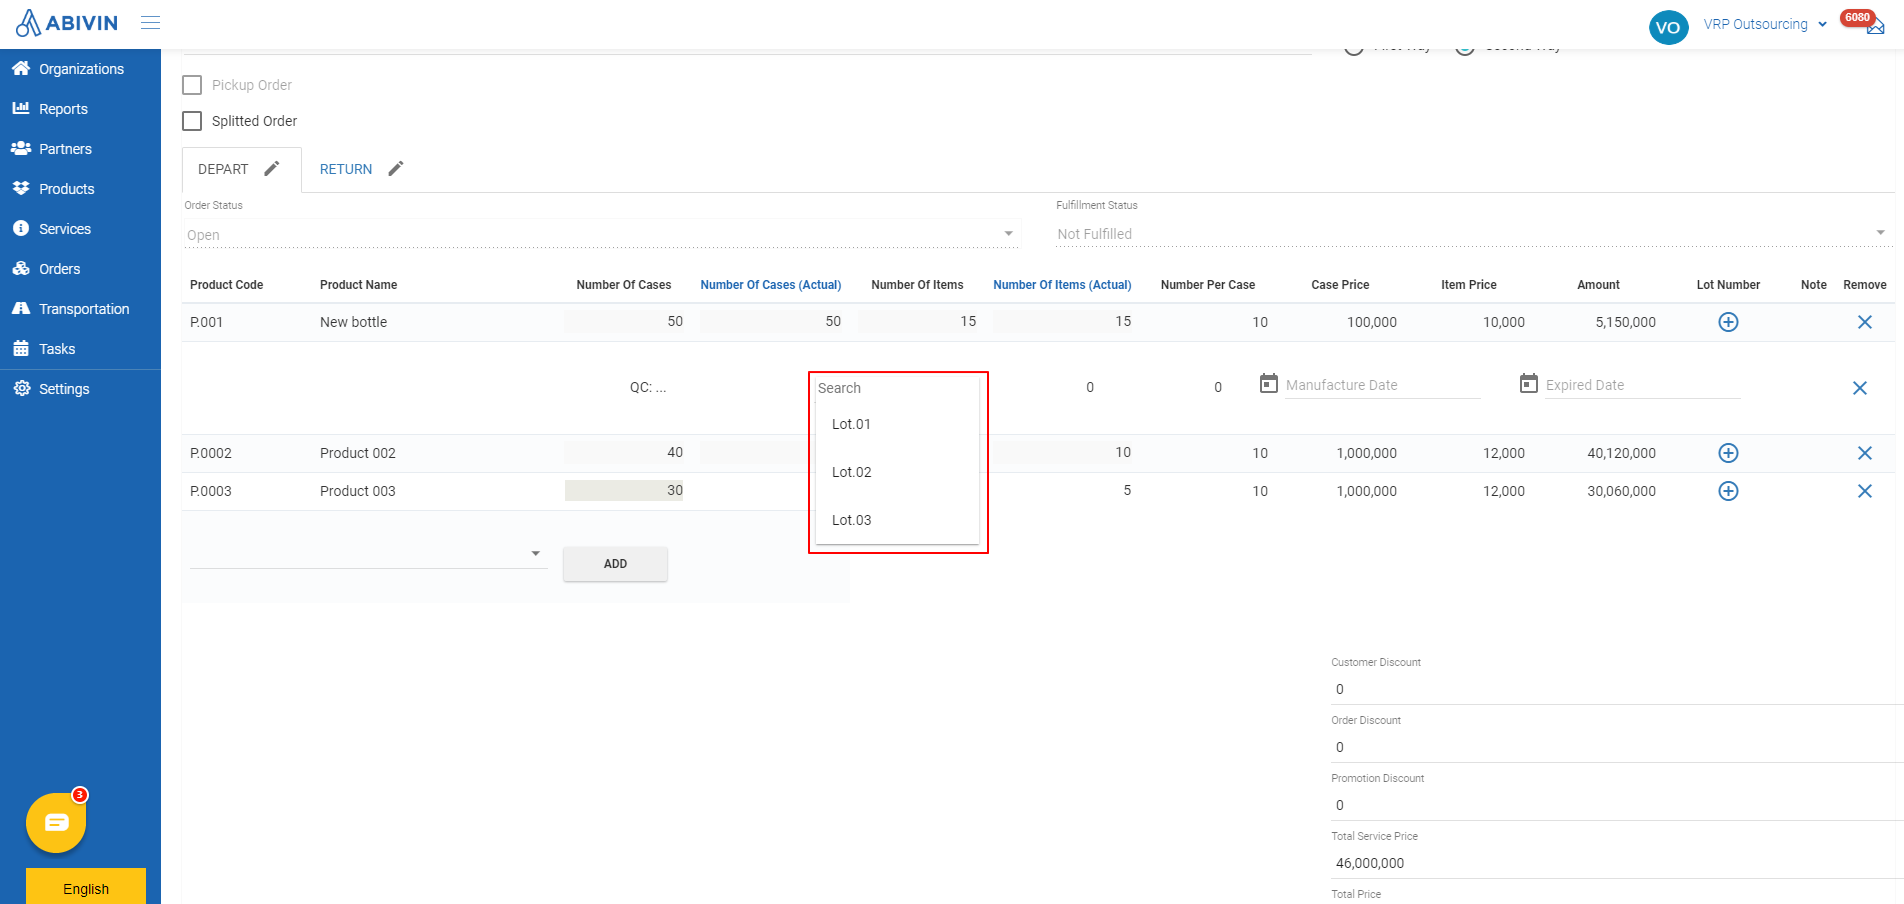This screenshot has width=1904, height=904.
Task: Edit Number Of Items Actual for P.0002
Action: (x=1063, y=452)
